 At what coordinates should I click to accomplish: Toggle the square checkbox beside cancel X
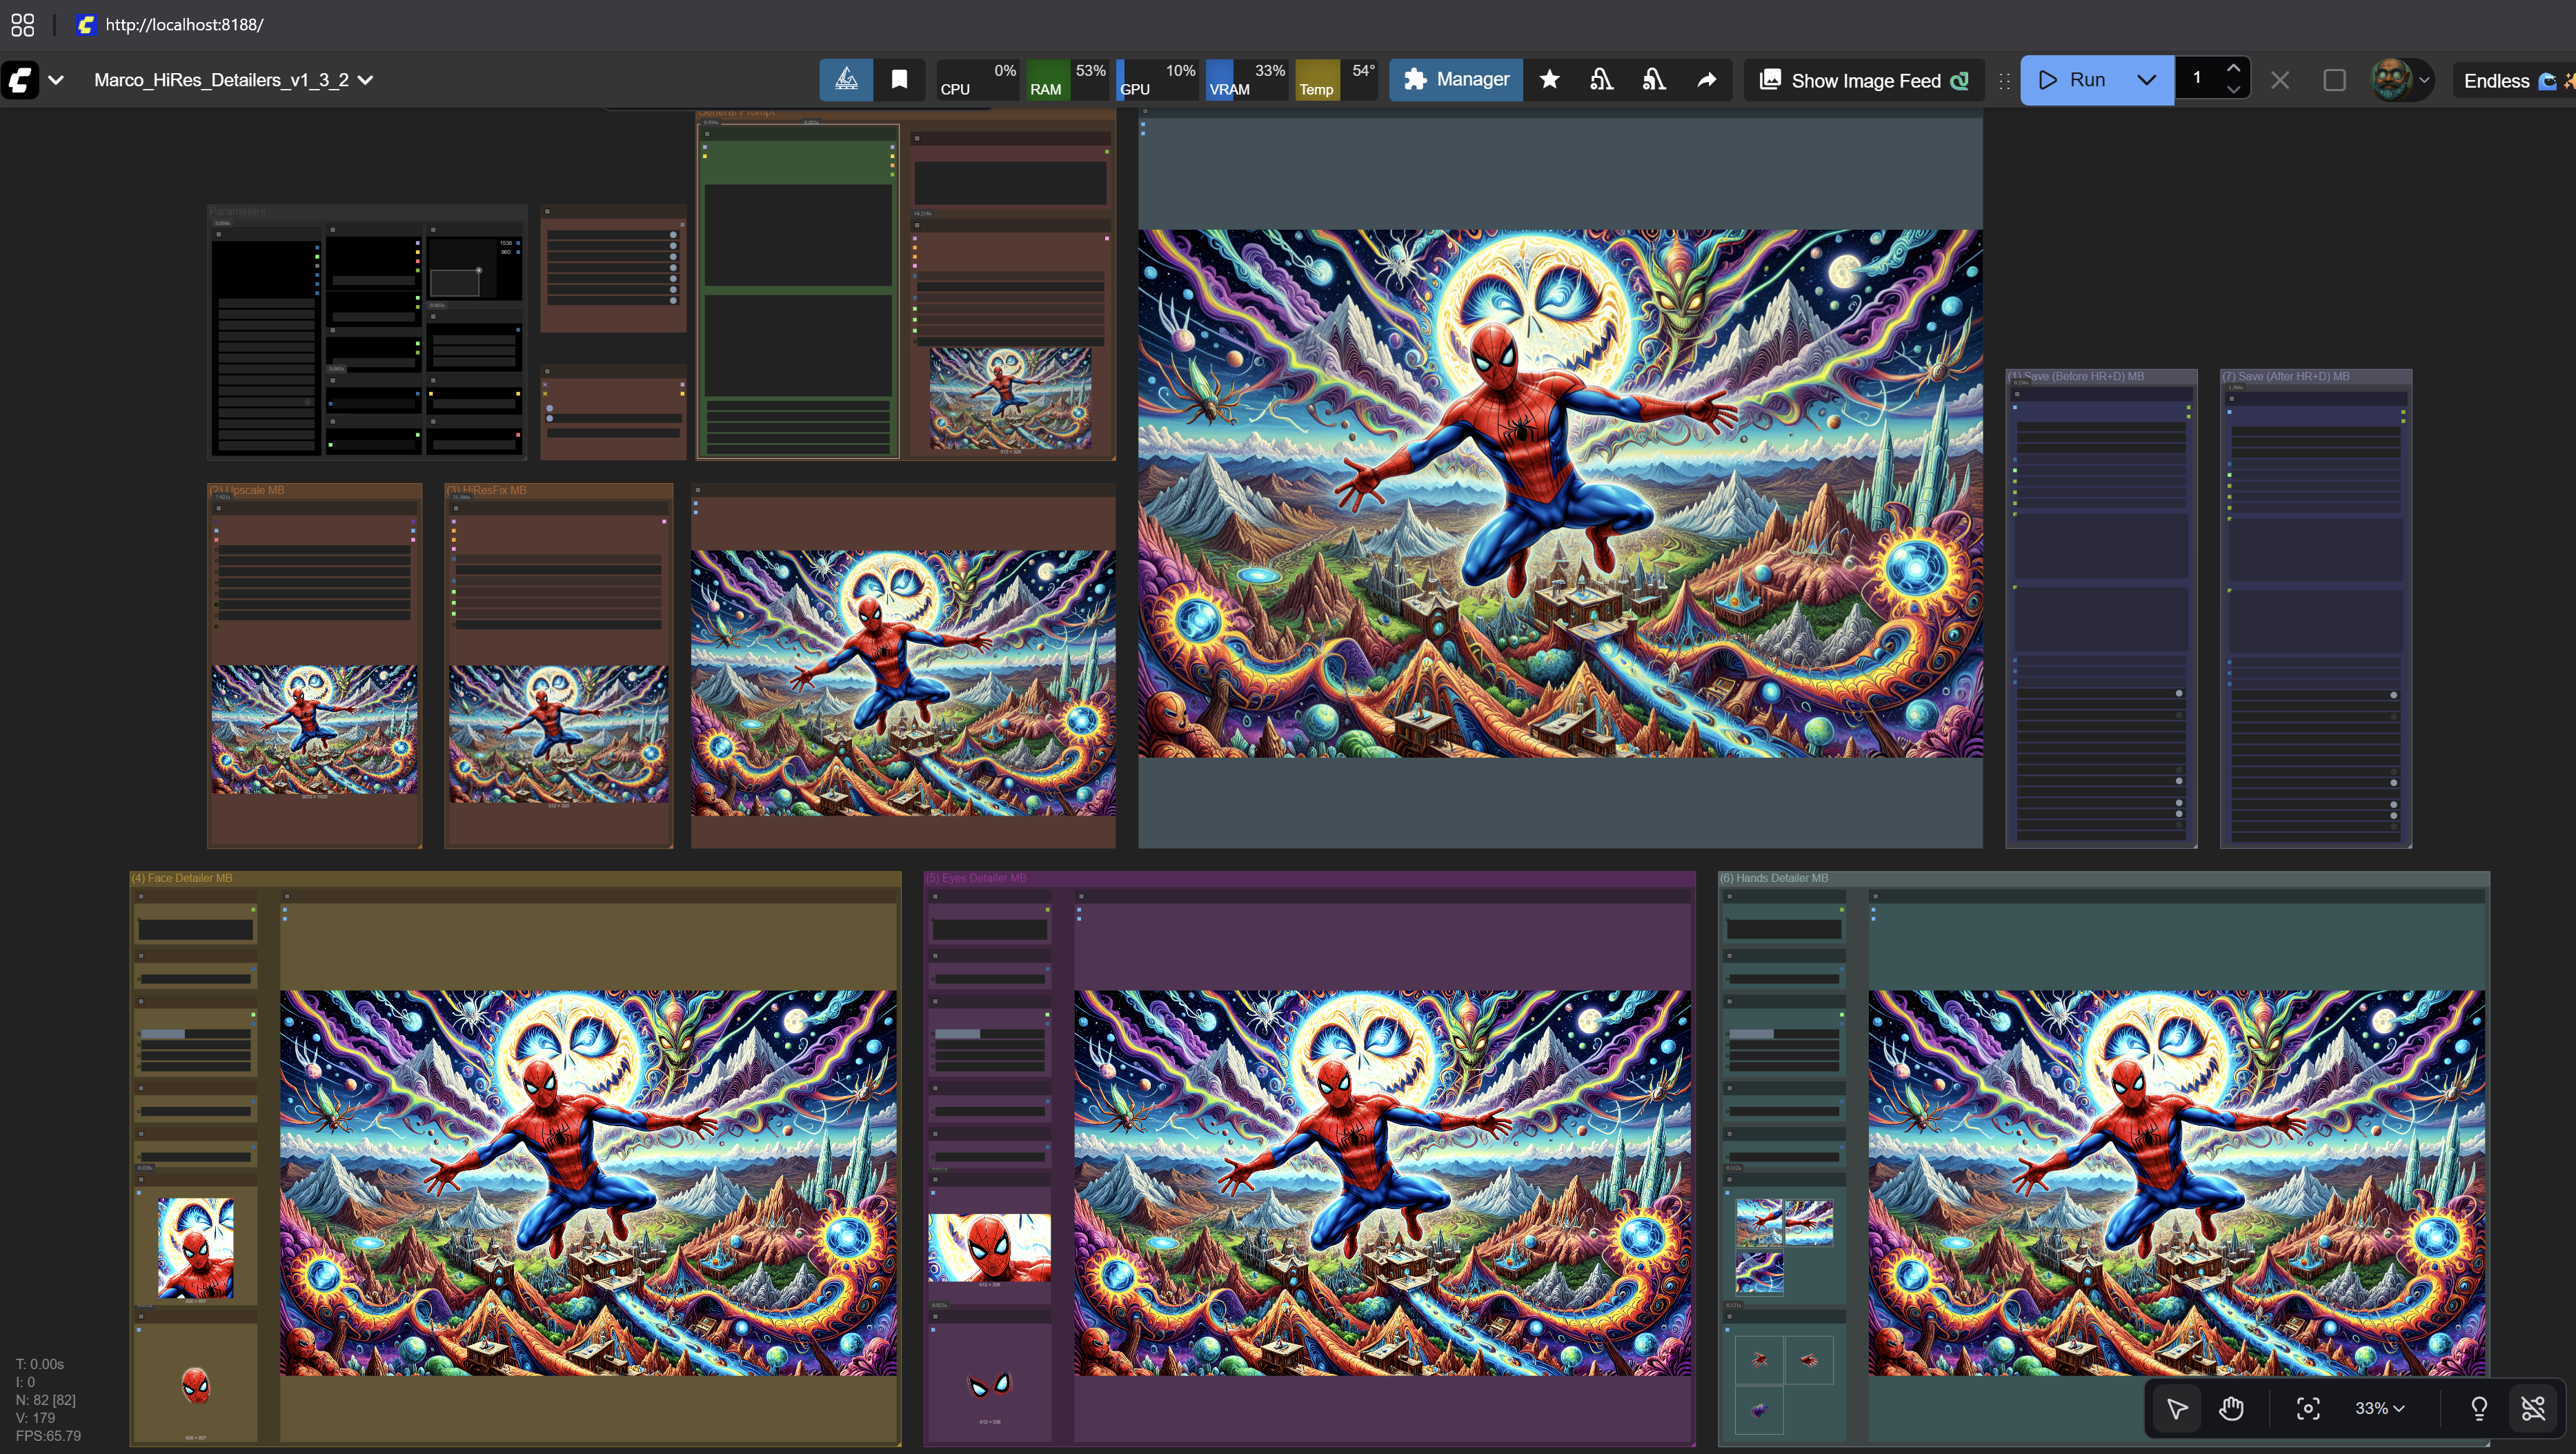point(2334,80)
